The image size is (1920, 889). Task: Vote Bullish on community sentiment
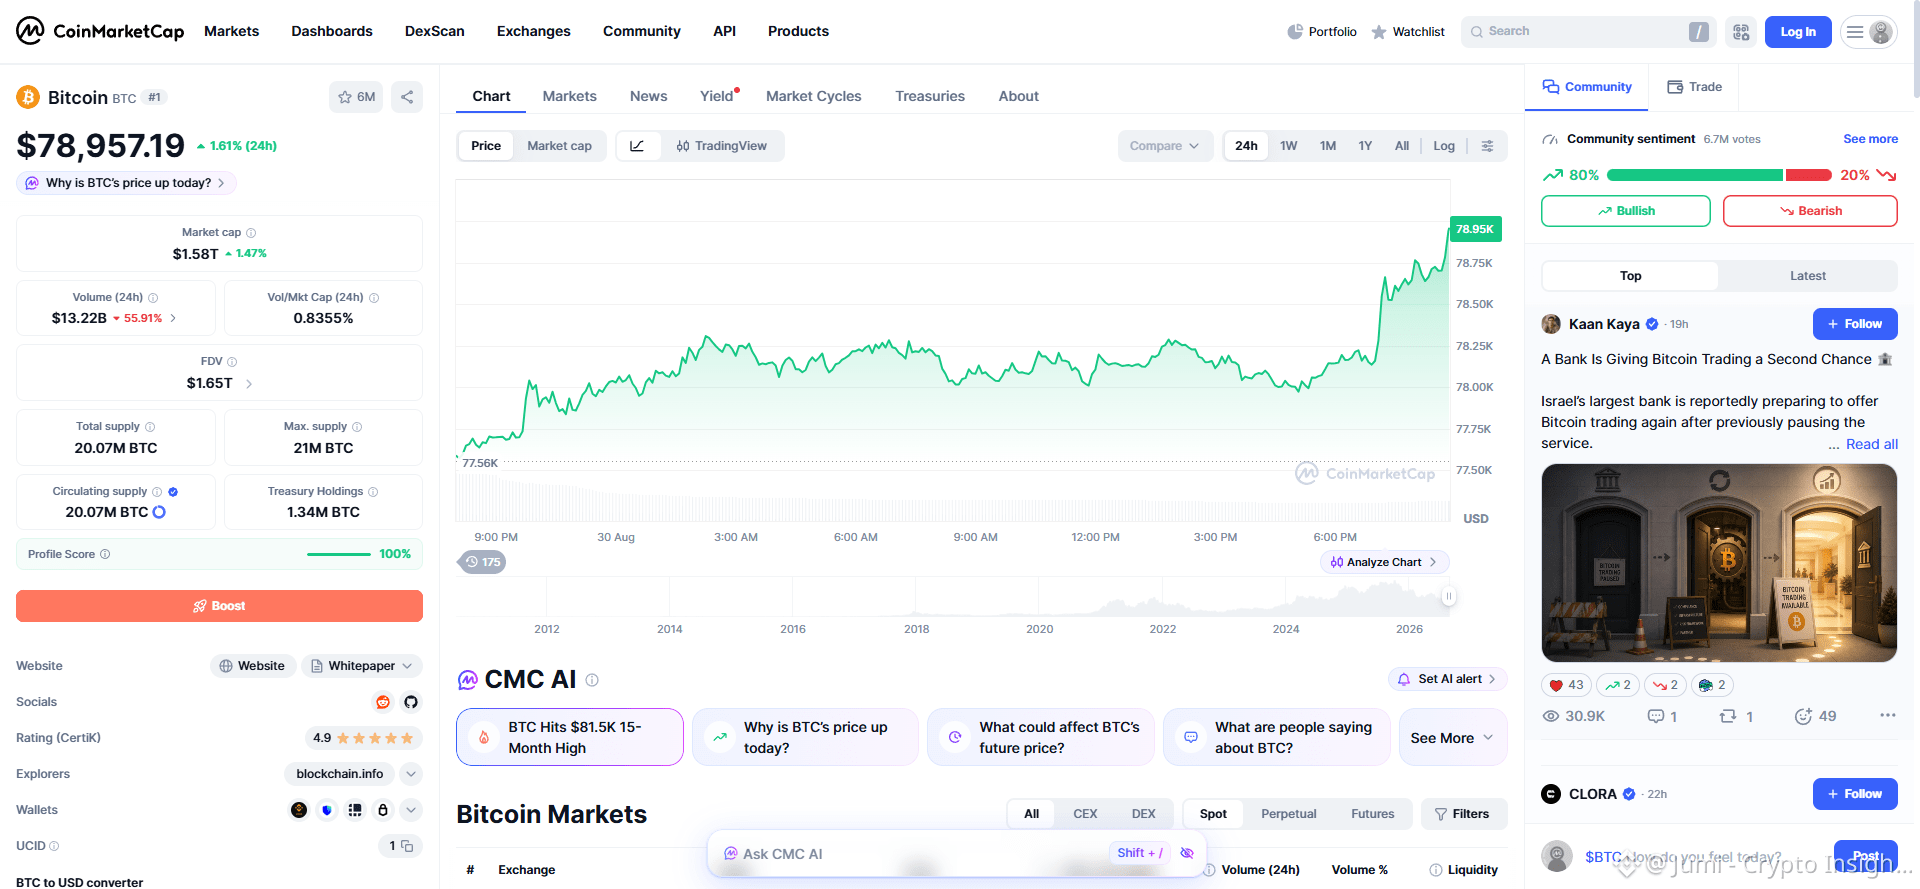point(1626,211)
